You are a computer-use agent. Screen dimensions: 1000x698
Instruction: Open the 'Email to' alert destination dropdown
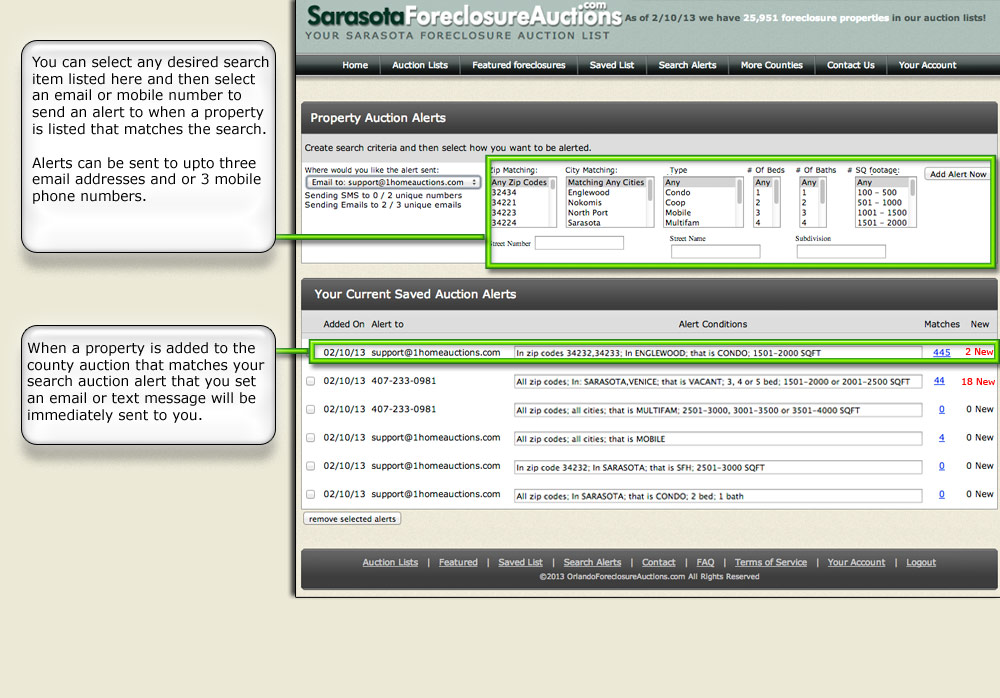393,182
